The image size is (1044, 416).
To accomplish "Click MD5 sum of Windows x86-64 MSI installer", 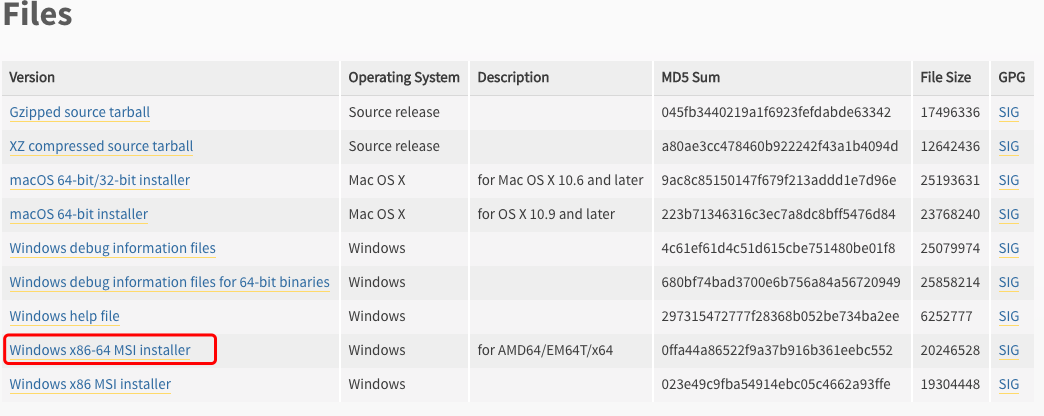I will pyautogui.click(x=775, y=350).
